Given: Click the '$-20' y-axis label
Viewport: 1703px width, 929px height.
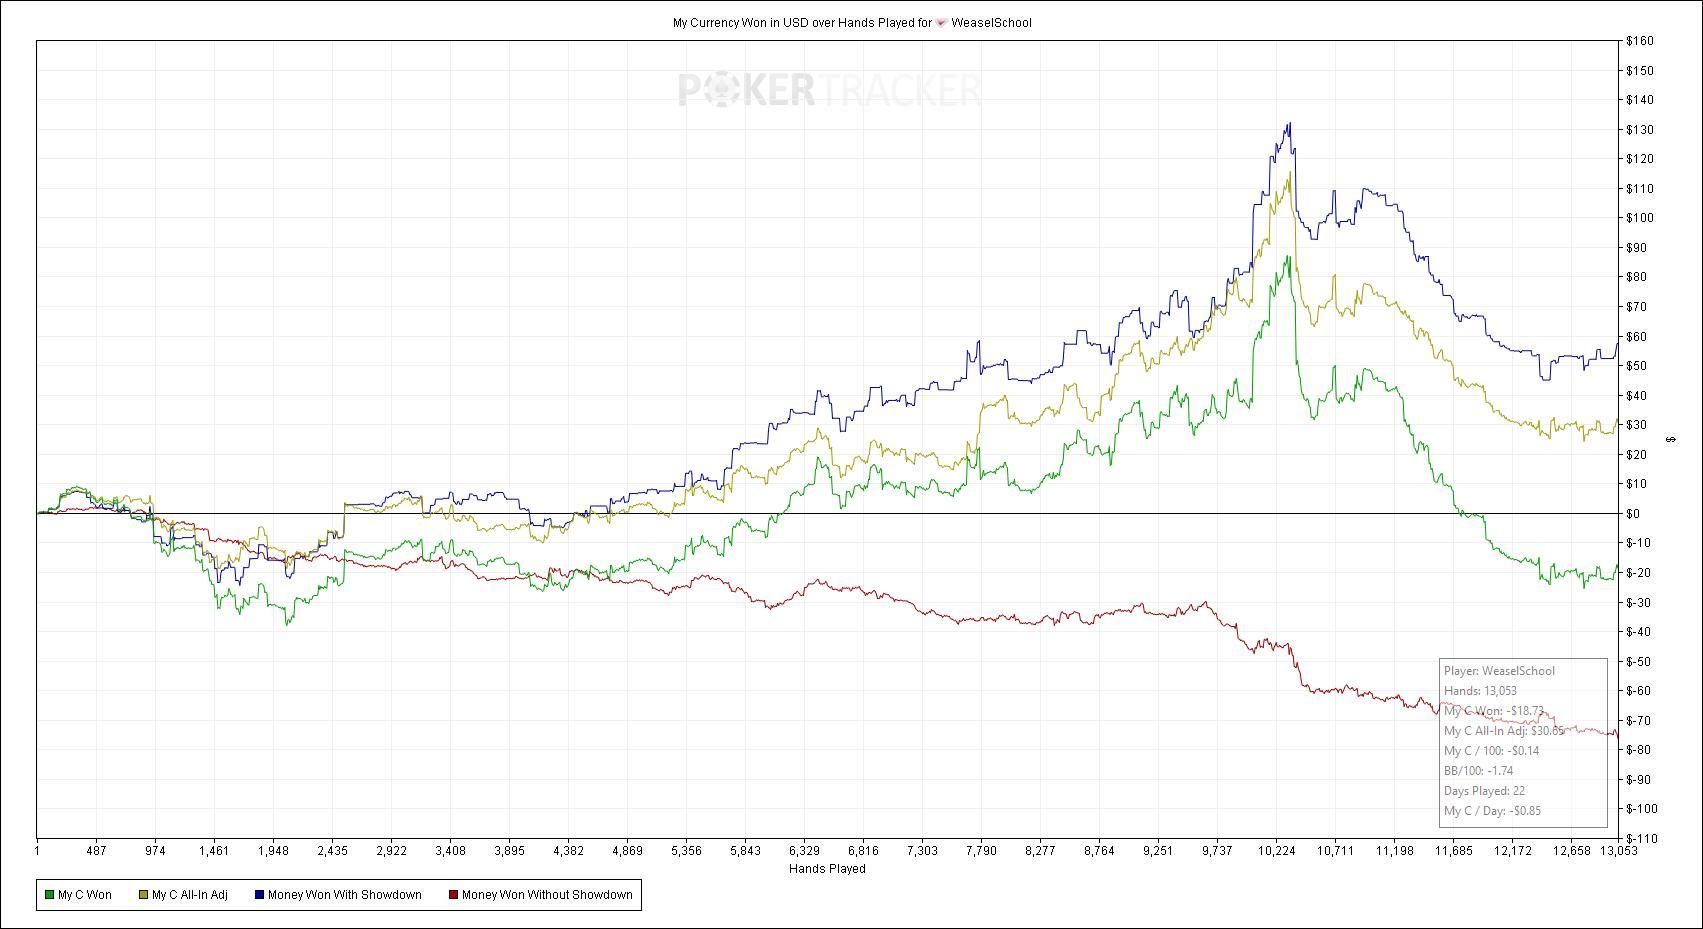Looking at the screenshot, I should pos(1638,573).
